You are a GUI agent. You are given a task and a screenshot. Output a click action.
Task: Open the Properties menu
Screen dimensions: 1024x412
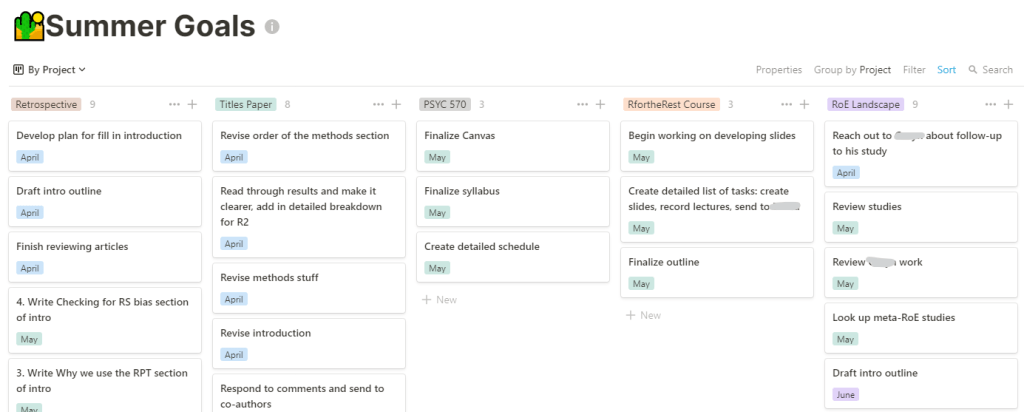[778, 70]
